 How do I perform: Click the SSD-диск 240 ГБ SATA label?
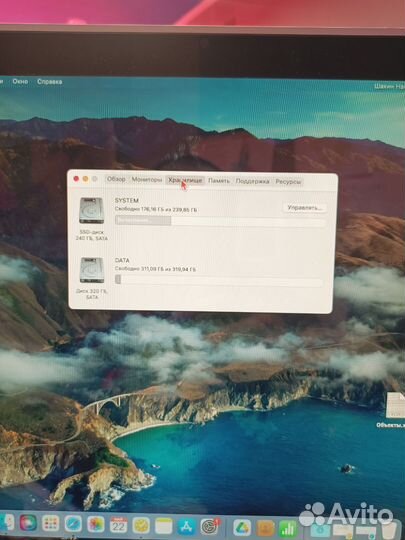(x=92, y=235)
